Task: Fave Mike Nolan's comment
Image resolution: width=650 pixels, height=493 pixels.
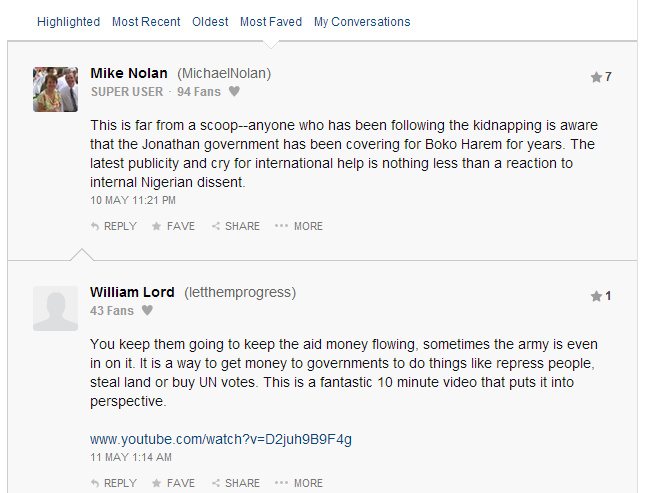Action: coord(173,226)
